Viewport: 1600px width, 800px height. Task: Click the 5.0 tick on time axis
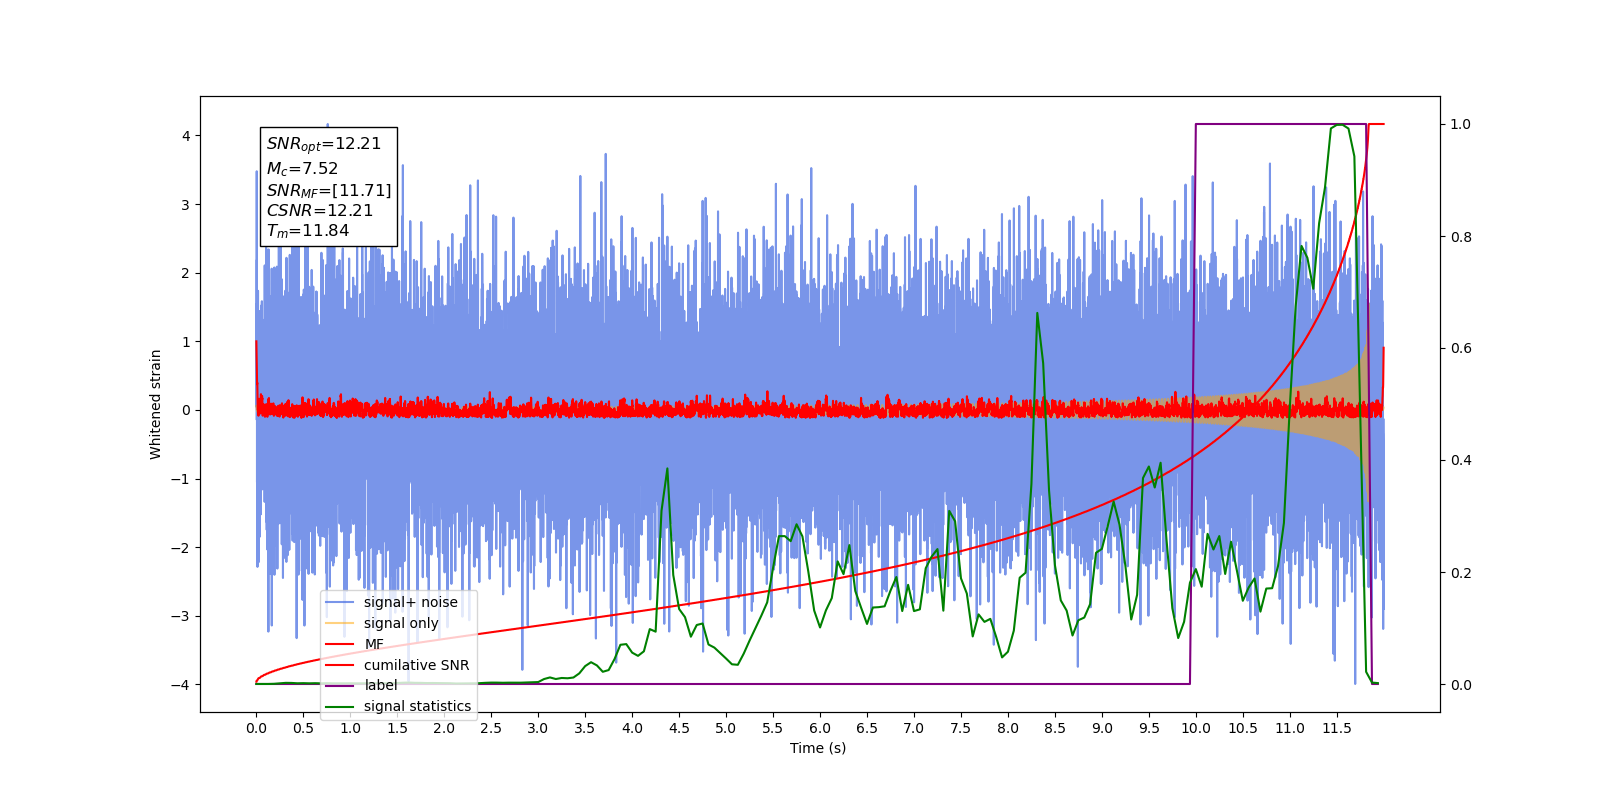coord(726,728)
